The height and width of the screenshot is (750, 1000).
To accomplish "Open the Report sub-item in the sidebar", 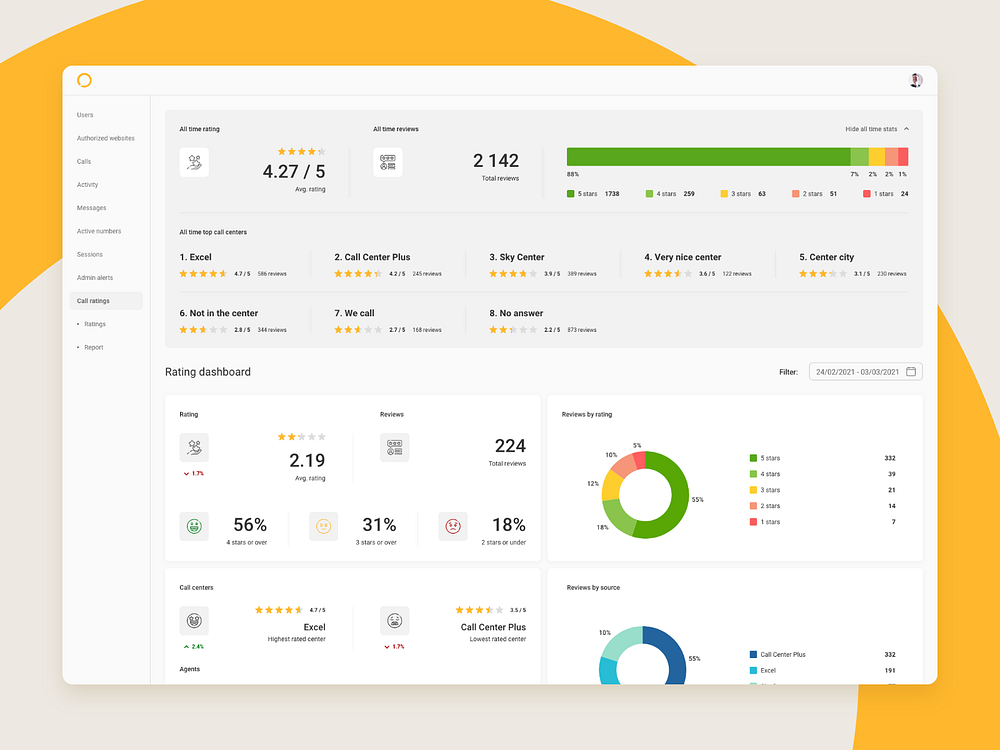I will [x=92, y=347].
